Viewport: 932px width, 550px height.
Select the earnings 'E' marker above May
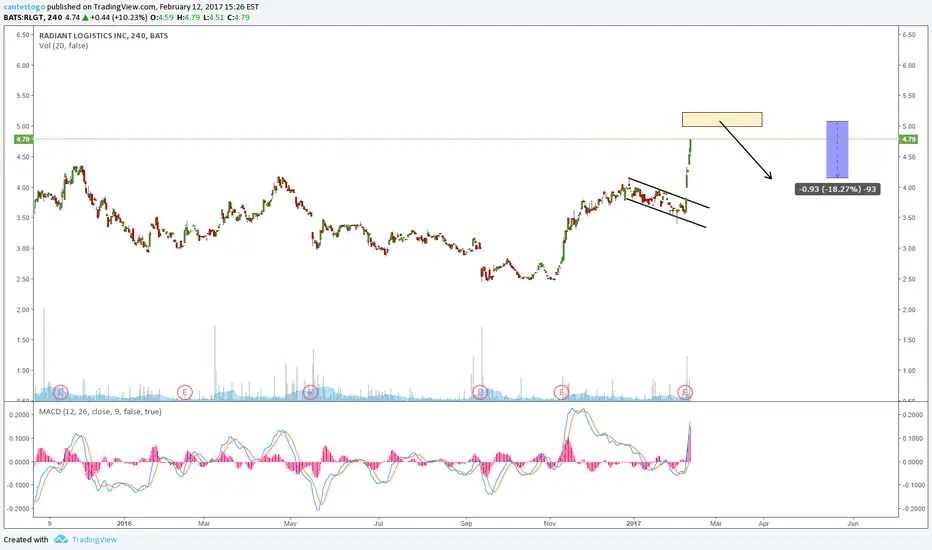(310, 392)
